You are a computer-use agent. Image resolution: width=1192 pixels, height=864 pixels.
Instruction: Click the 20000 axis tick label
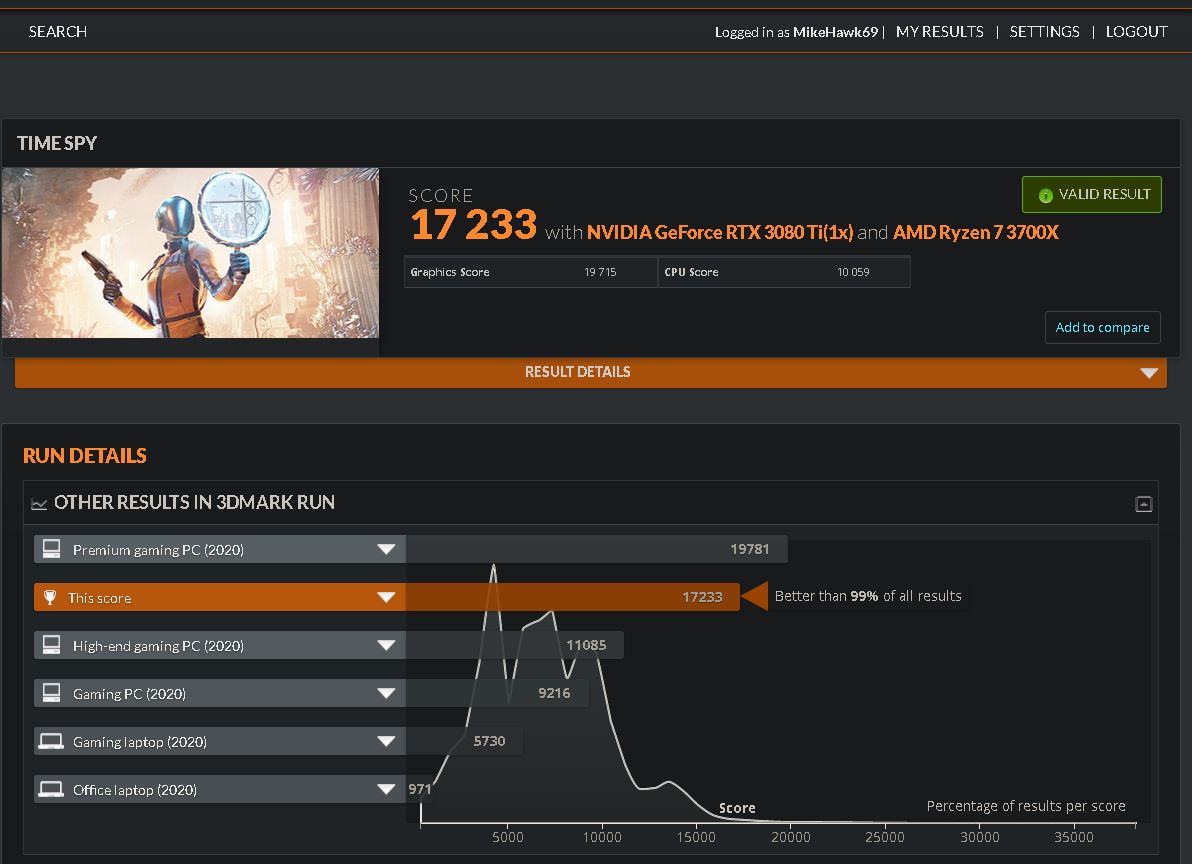[791, 837]
